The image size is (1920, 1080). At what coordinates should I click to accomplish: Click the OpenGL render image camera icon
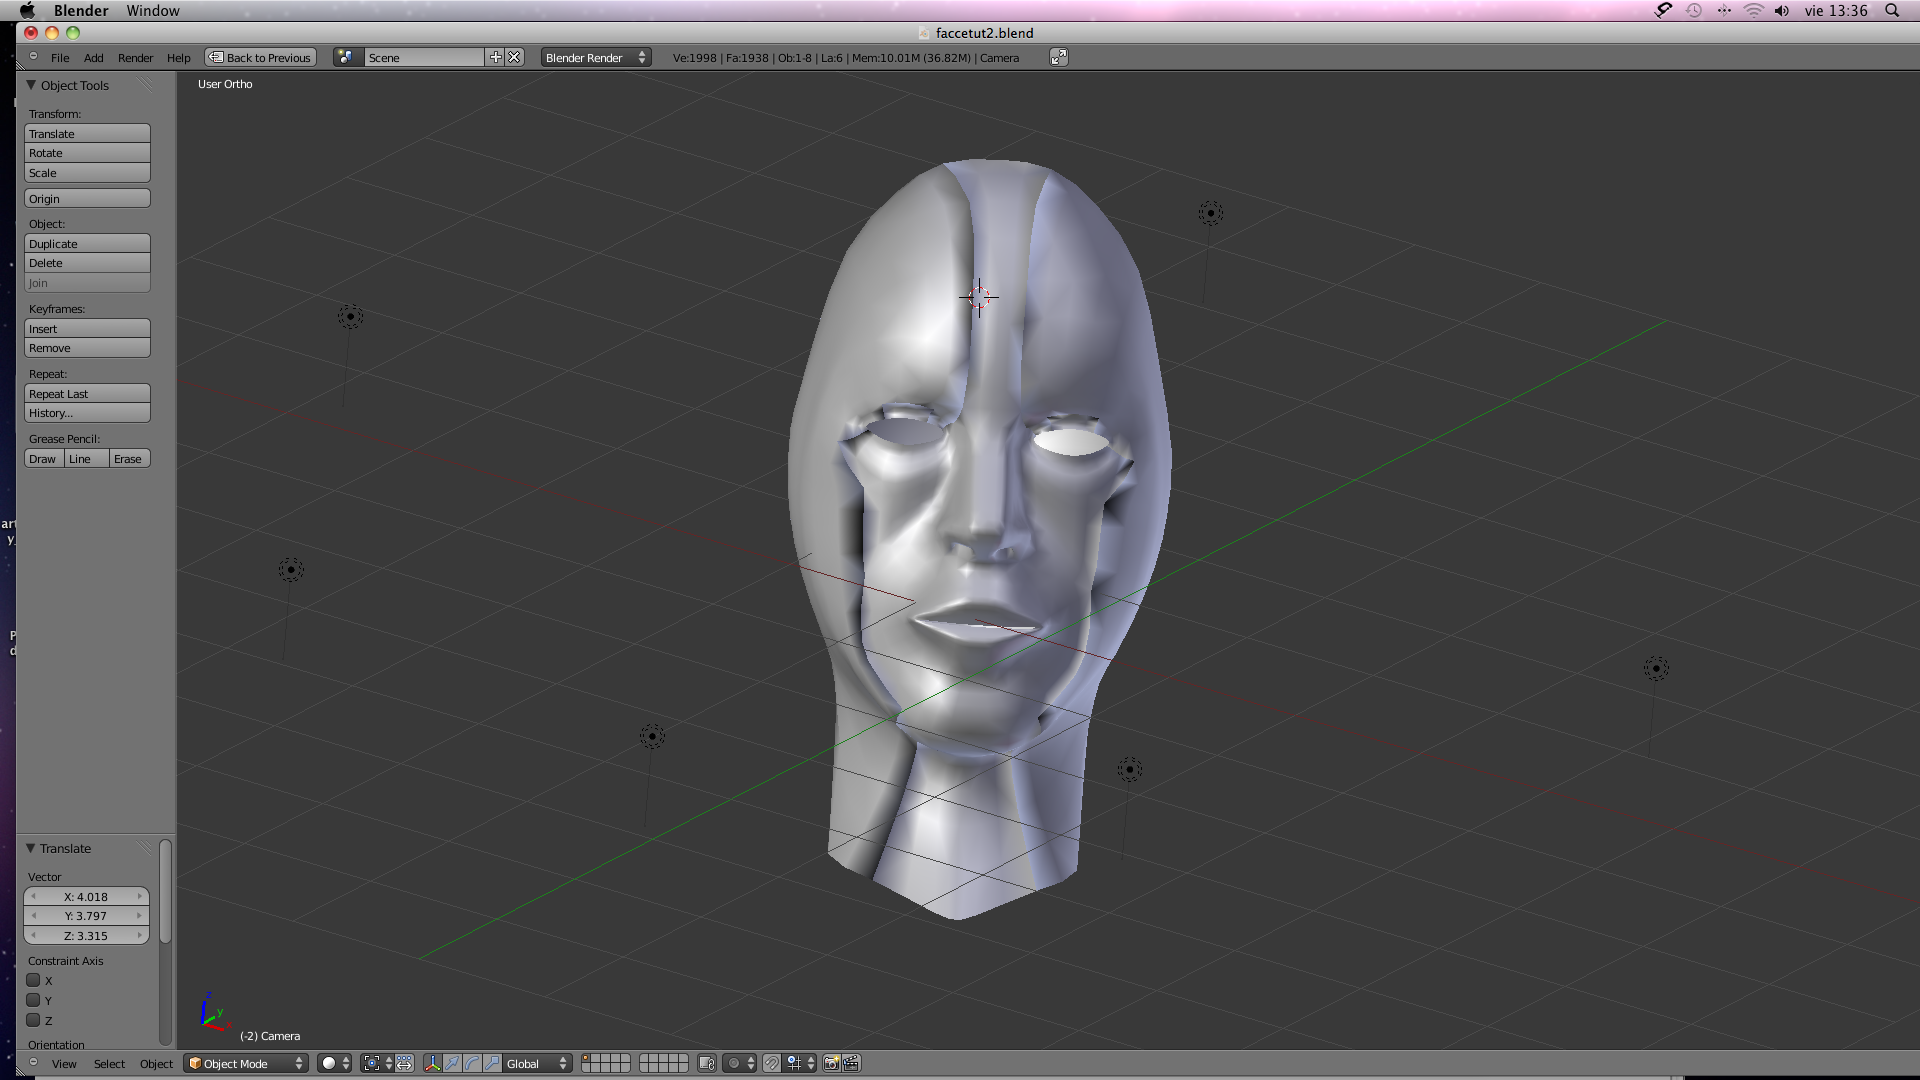(831, 1064)
